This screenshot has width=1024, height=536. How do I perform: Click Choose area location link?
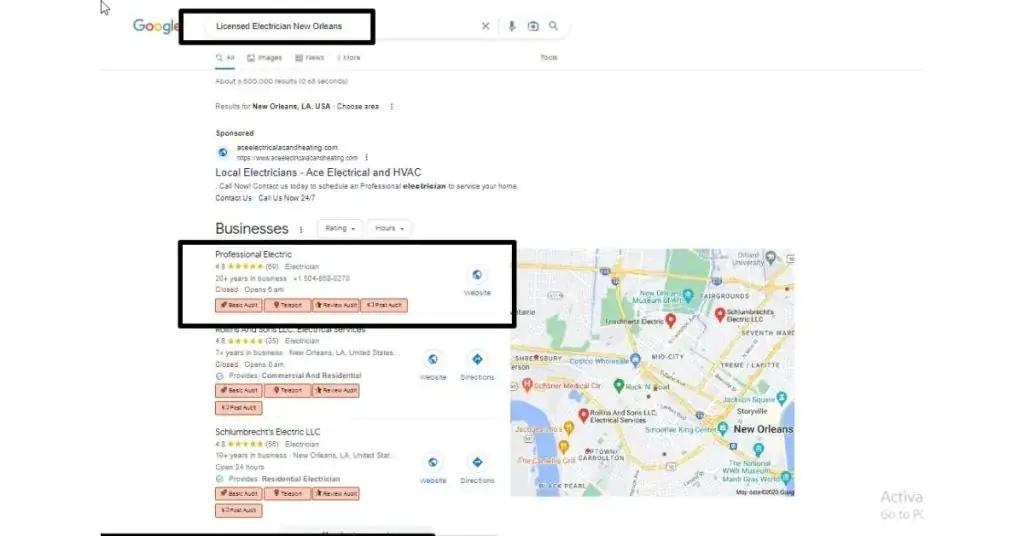pyautogui.click(x=358, y=106)
